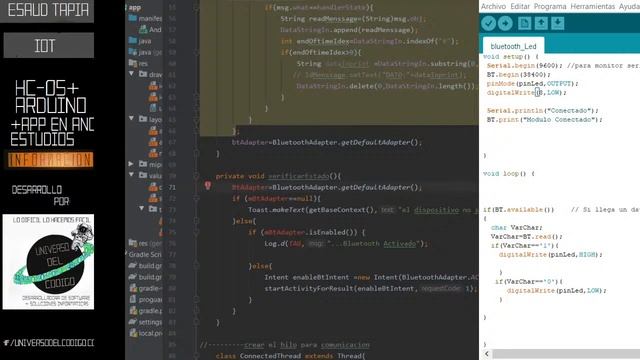Screen dimensions: 640x360
Task: Click the 'Toast.makeText(getBaseContext()' code line
Action: (x=362, y=210)
